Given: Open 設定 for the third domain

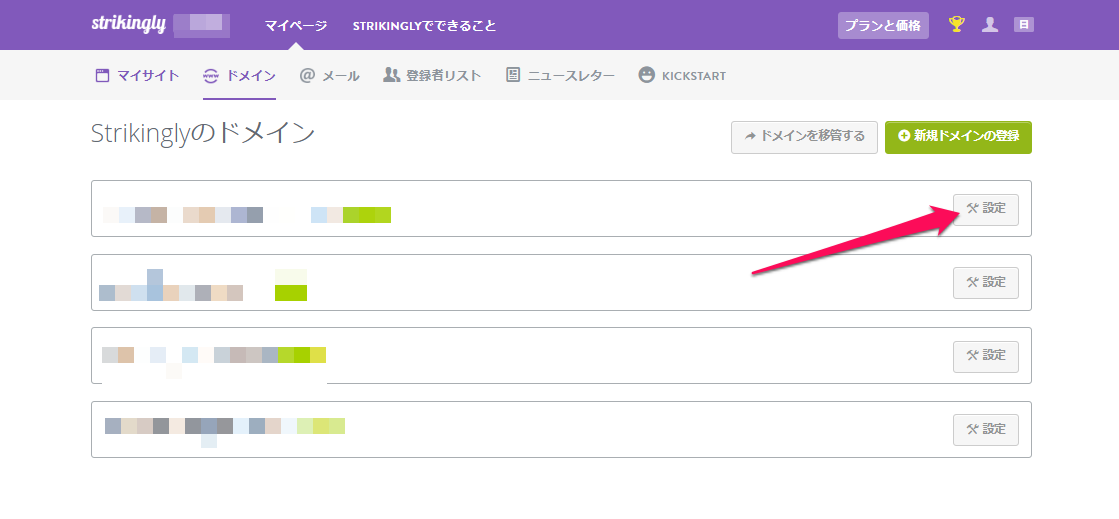Looking at the screenshot, I should point(986,356).
